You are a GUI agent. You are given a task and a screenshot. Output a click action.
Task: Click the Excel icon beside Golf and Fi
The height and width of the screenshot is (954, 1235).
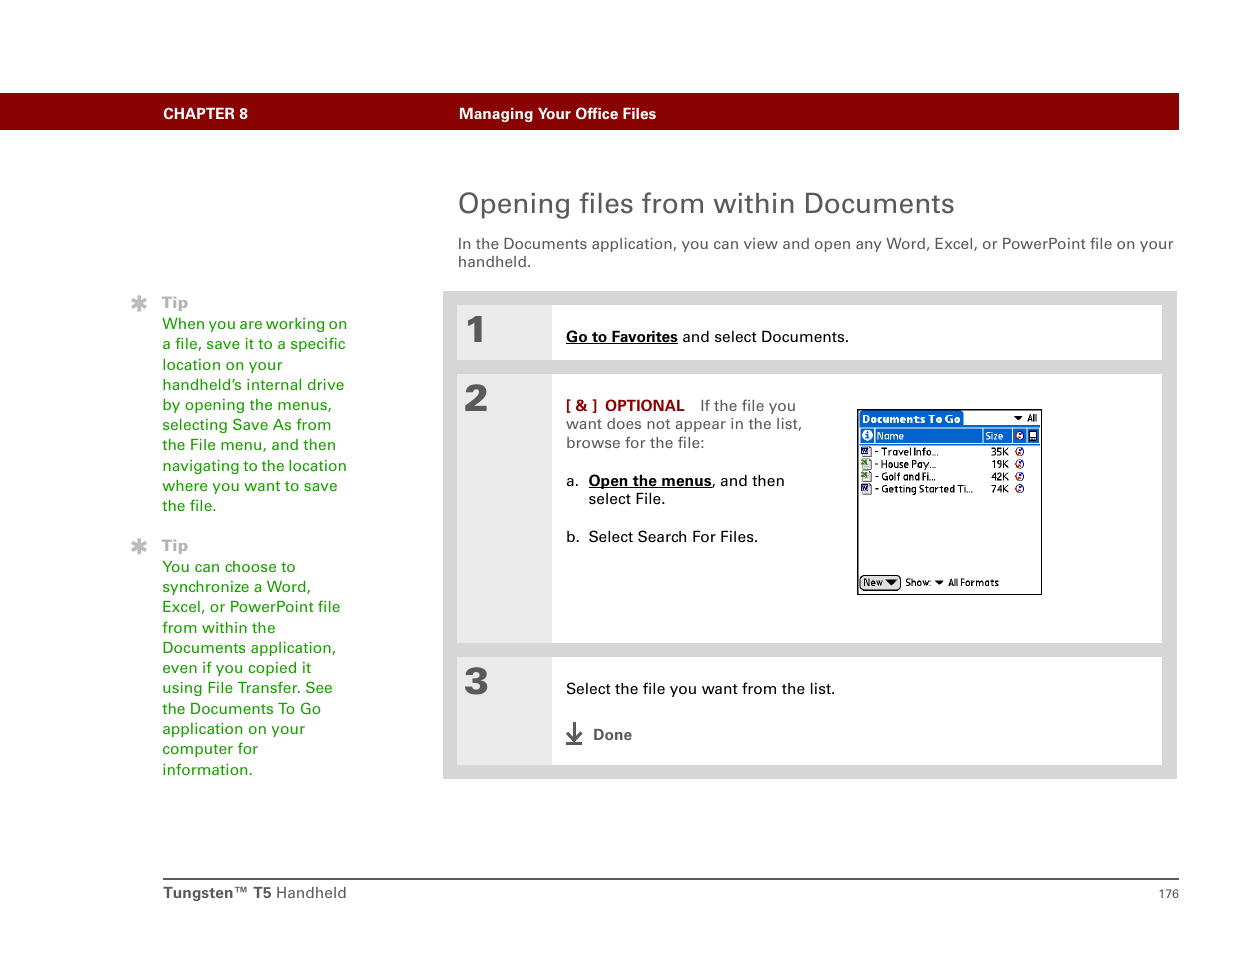pyautogui.click(x=866, y=477)
